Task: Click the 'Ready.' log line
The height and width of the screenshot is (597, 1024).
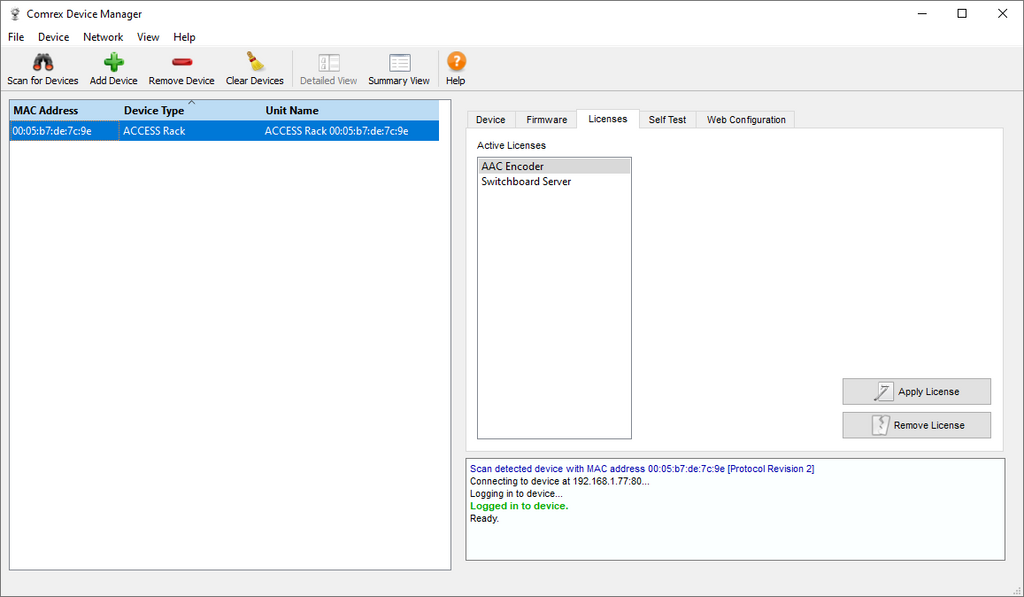Action: tap(485, 519)
